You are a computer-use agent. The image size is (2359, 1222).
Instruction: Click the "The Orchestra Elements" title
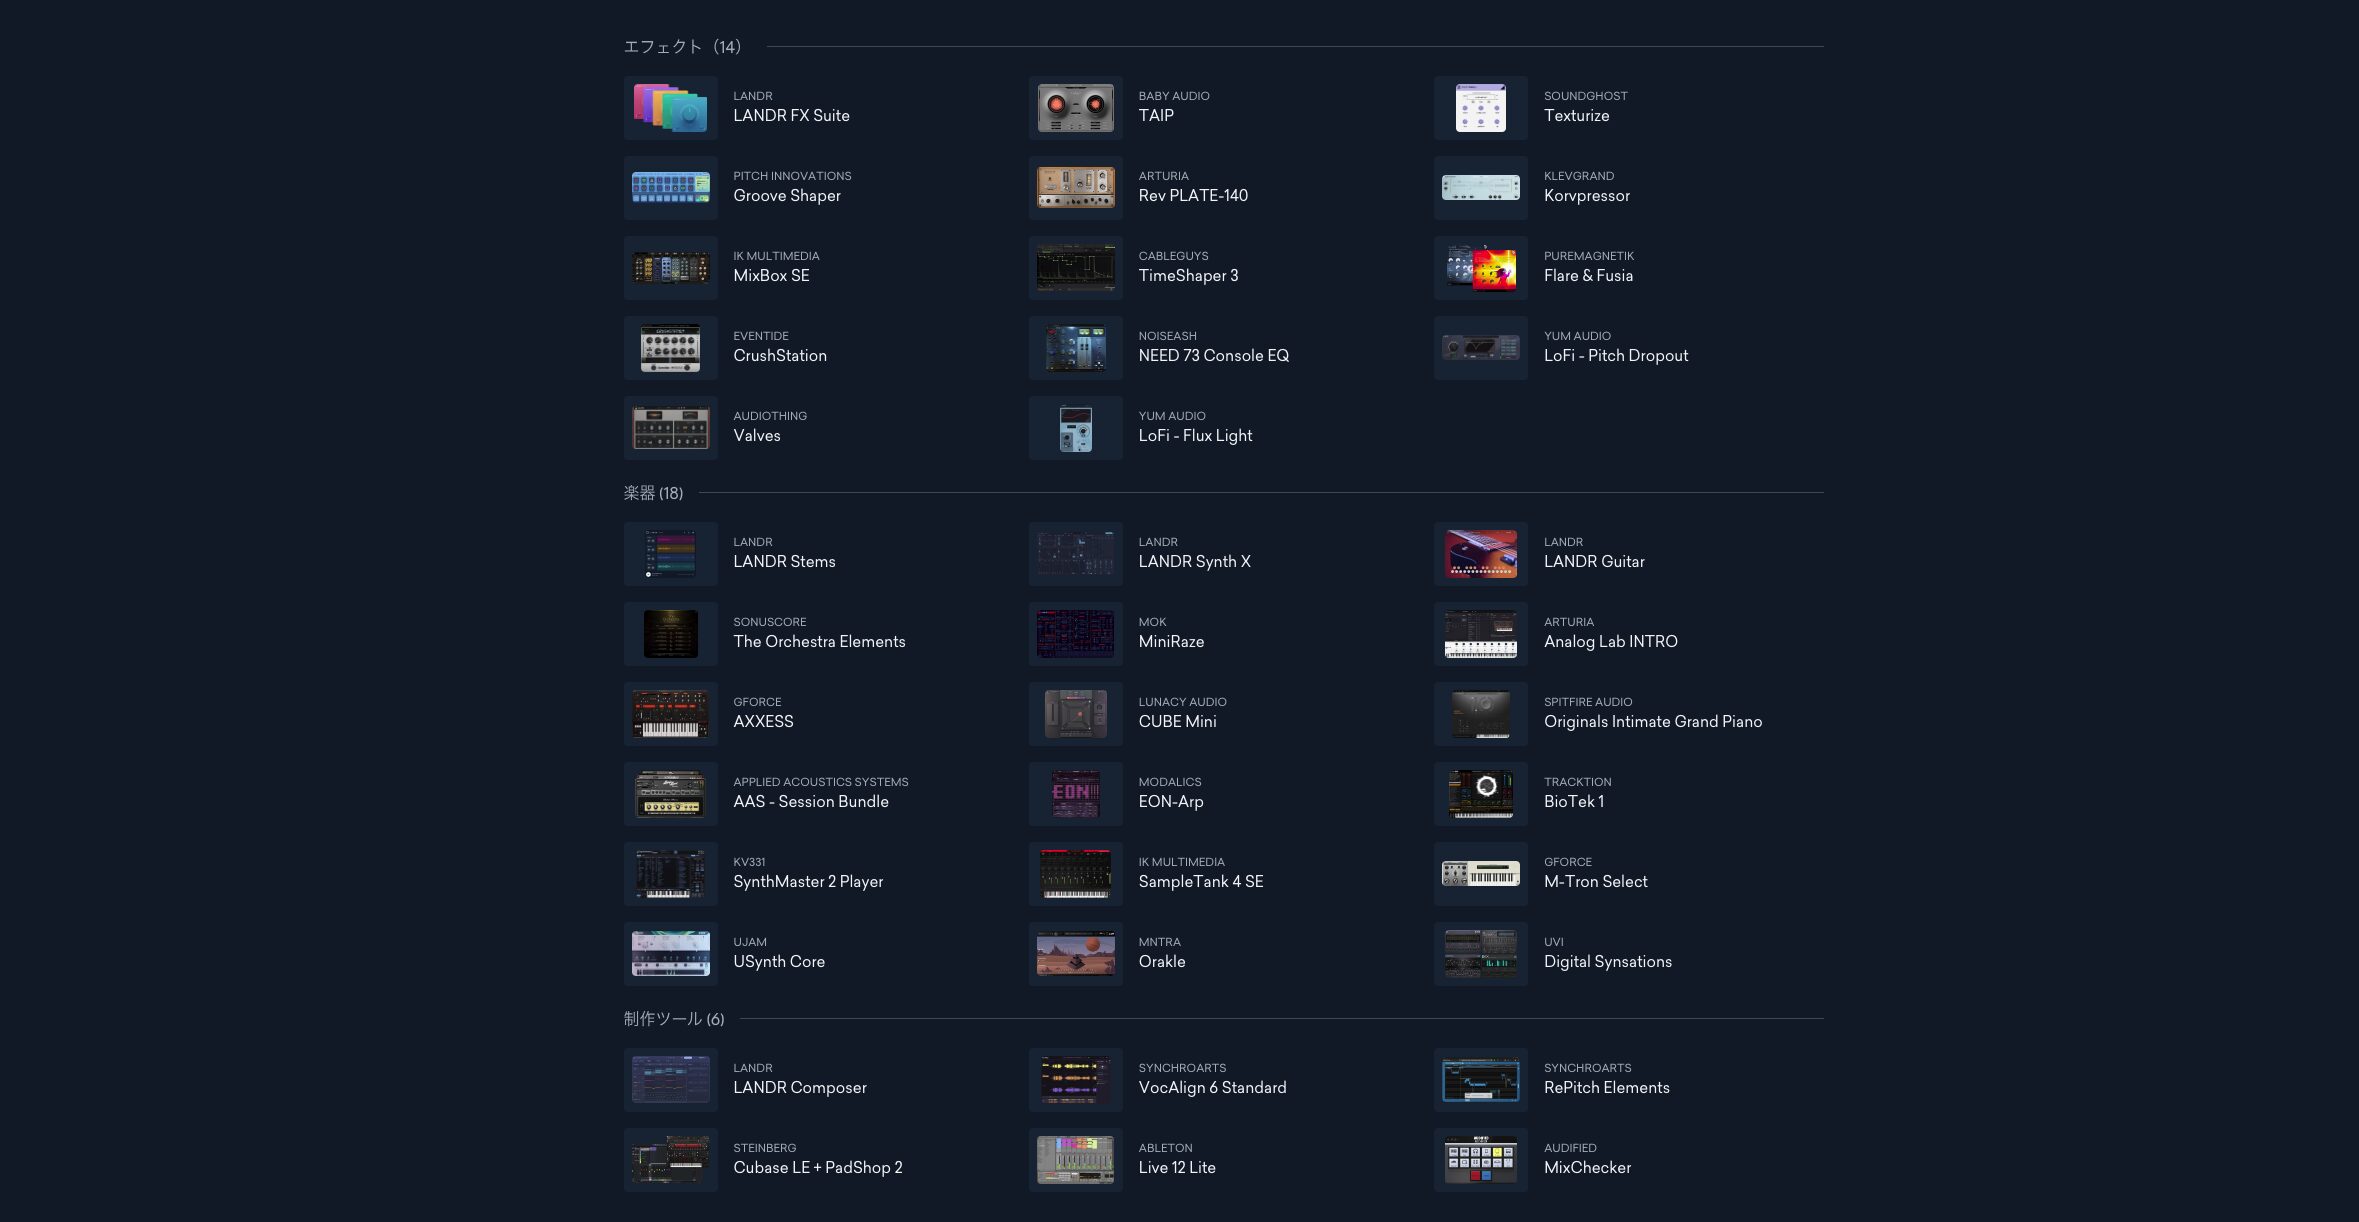pyautogui.click(x=819, y=642)
